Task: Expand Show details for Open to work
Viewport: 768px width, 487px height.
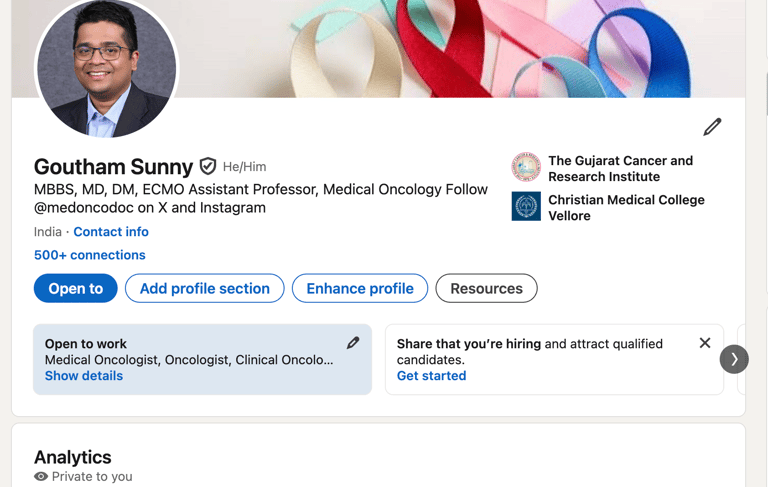Action: coord(84,376)
